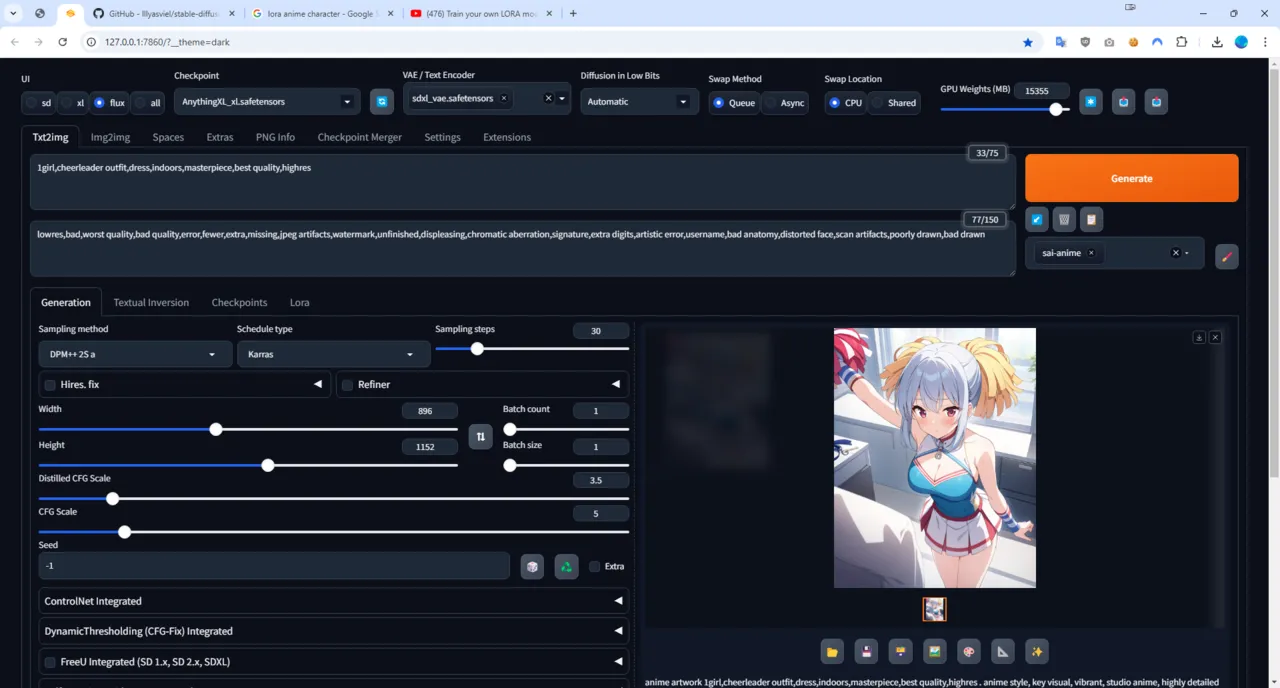The width and height of the screenshot is (1280, 688).
Task: Read last generation parameters arrow icon
Action: click(1037, 219)
